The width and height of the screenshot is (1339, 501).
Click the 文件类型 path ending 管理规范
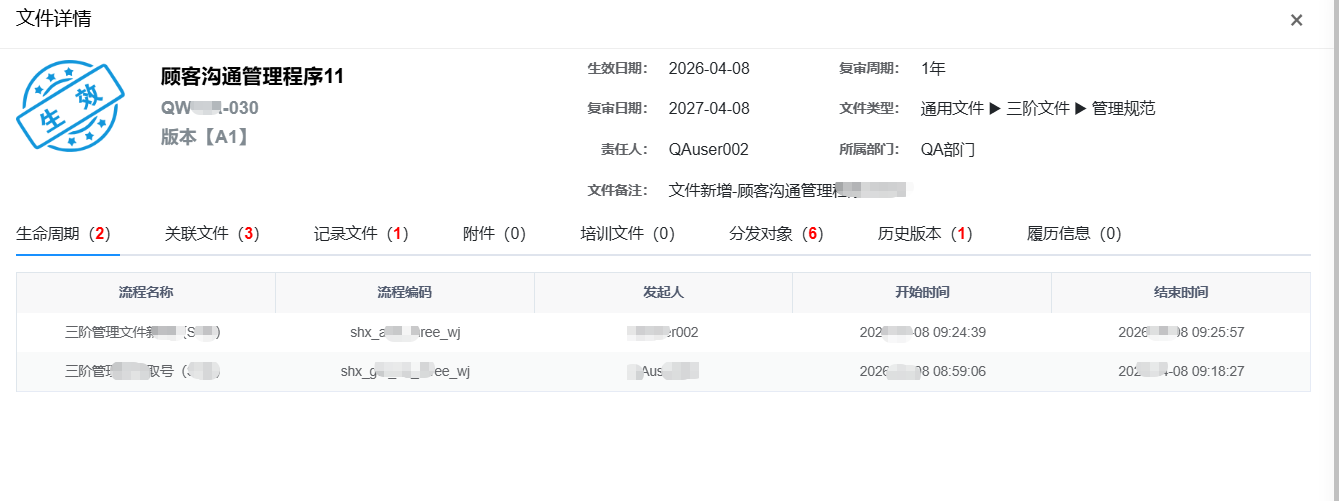[1038, 109]
